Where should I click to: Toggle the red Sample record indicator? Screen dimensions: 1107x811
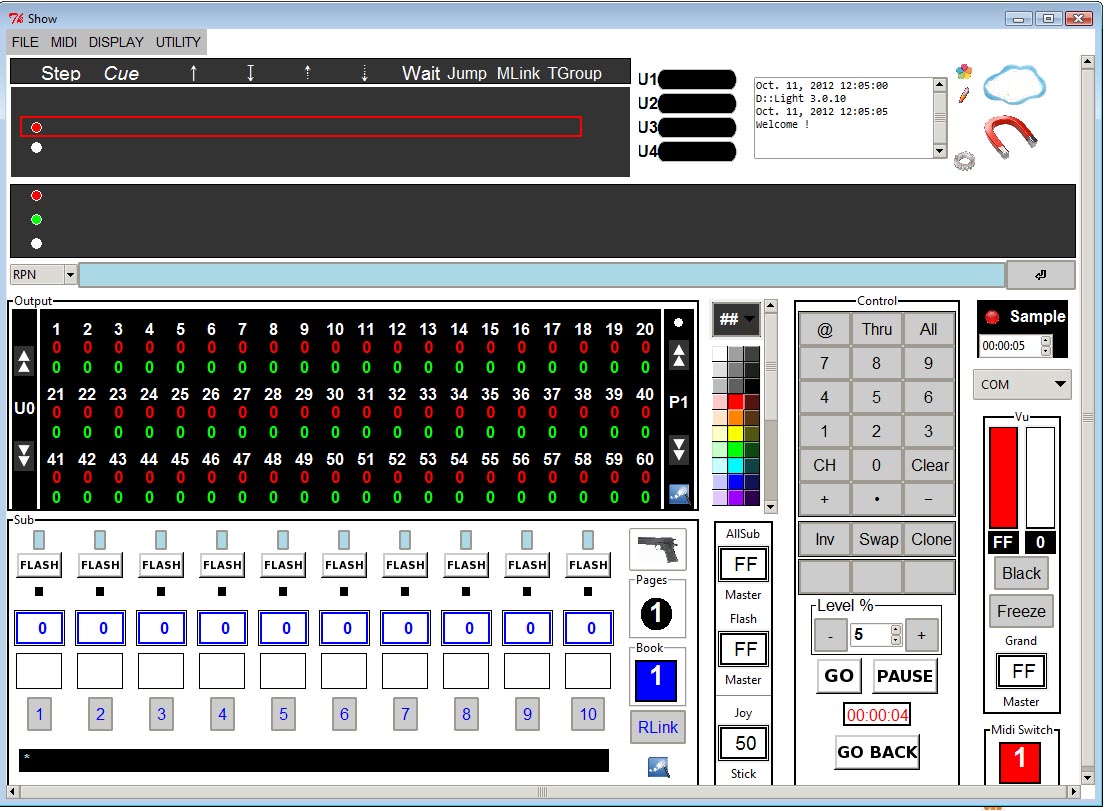click(x=993, y=317)
